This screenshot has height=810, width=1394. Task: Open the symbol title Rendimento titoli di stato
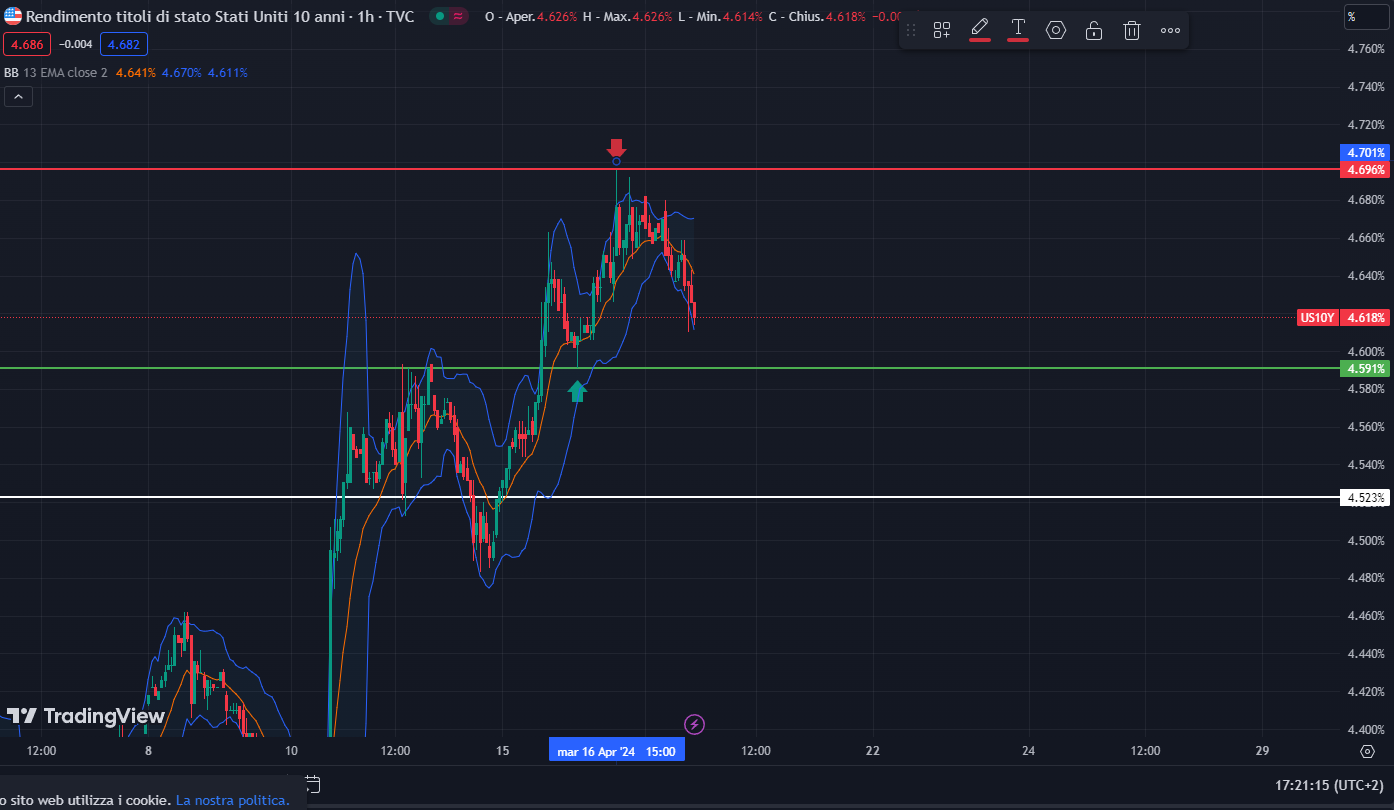pos(220,16)
